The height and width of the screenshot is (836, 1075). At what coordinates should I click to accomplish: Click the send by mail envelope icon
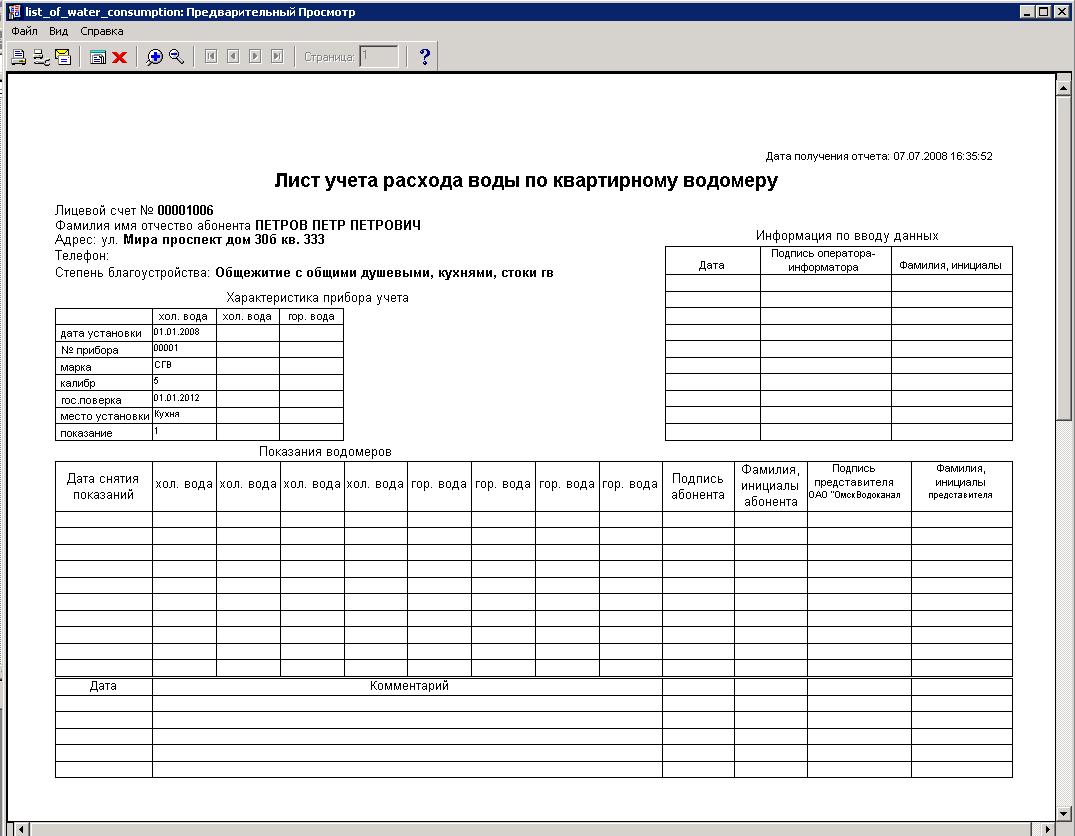(x=63, y=57)
